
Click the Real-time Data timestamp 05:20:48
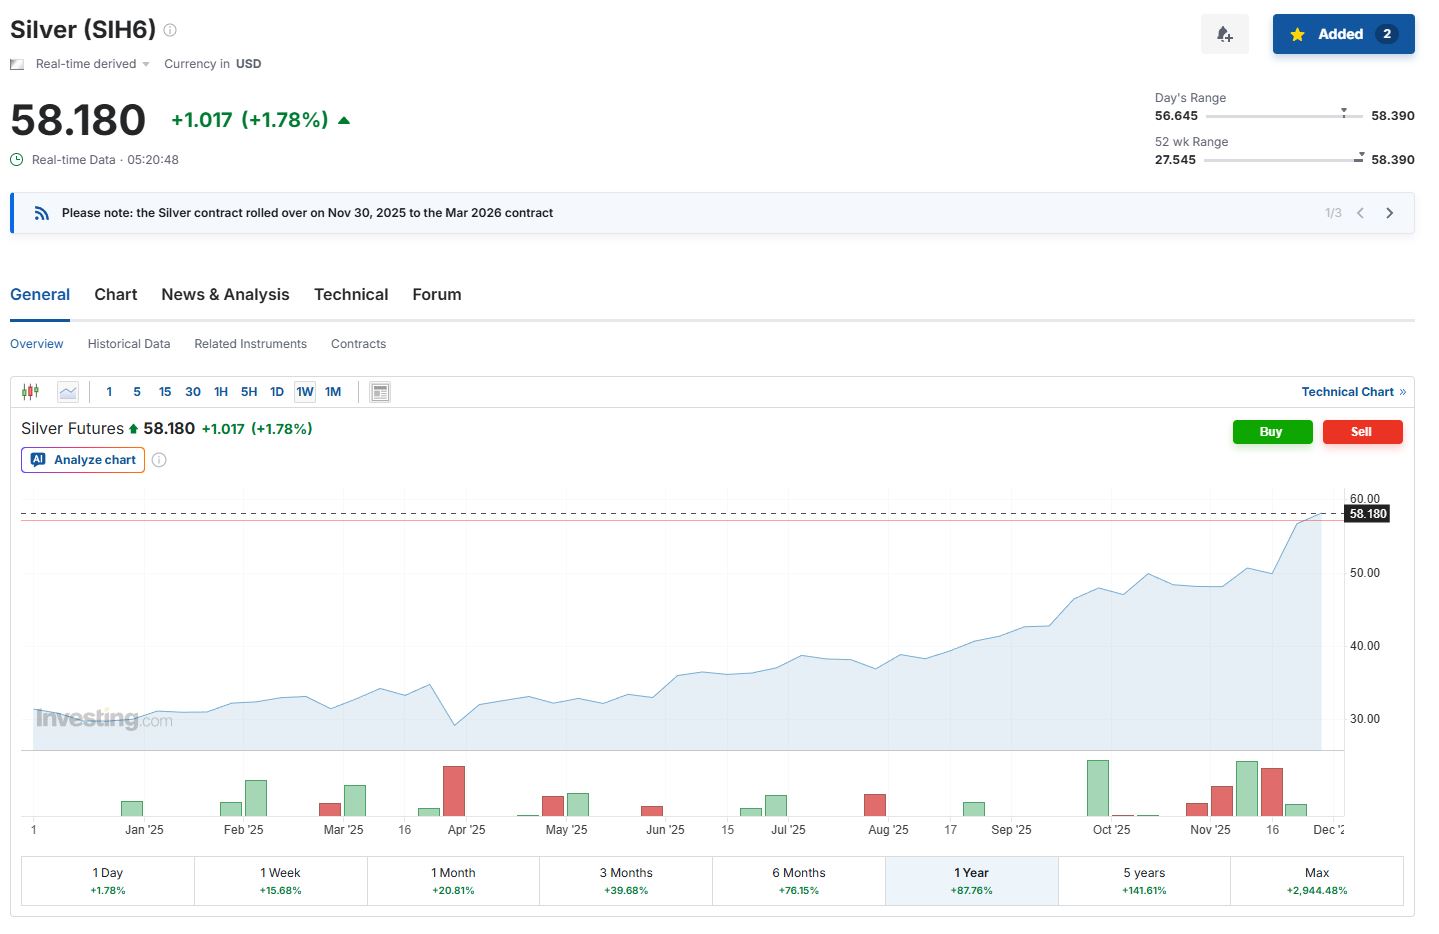[153, 160]
